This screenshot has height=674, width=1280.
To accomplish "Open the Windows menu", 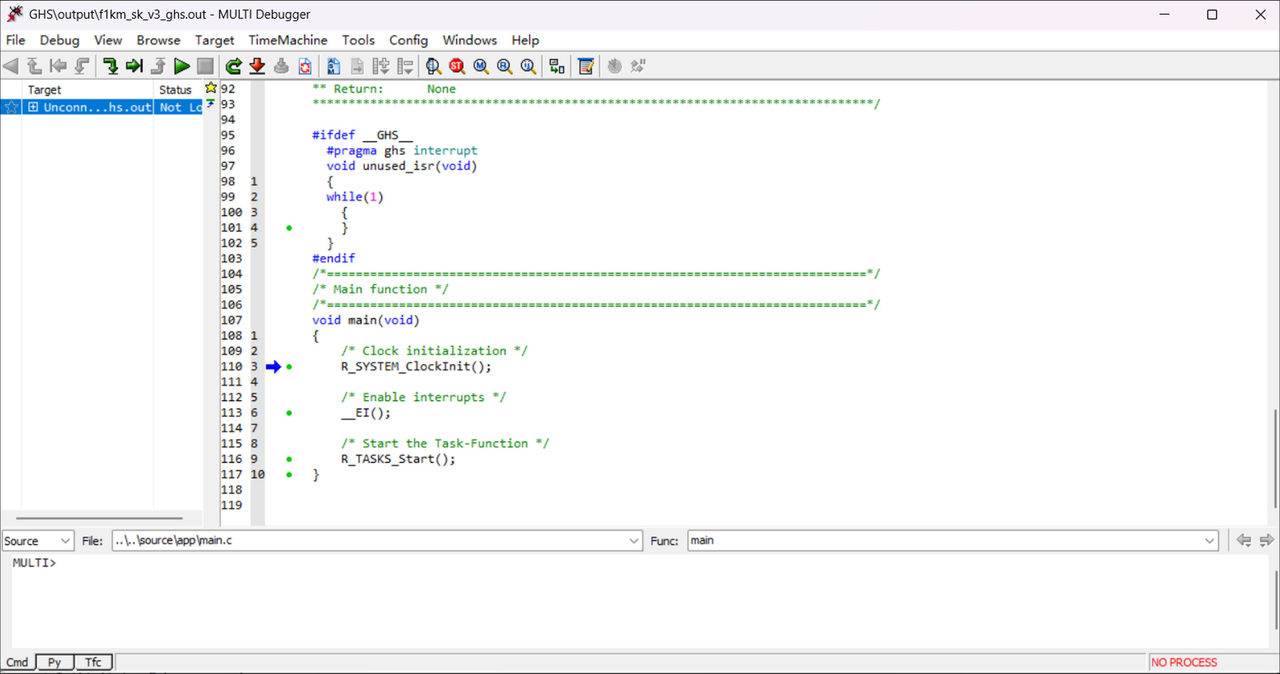I will pyautogui.click(x=470, y=40).
